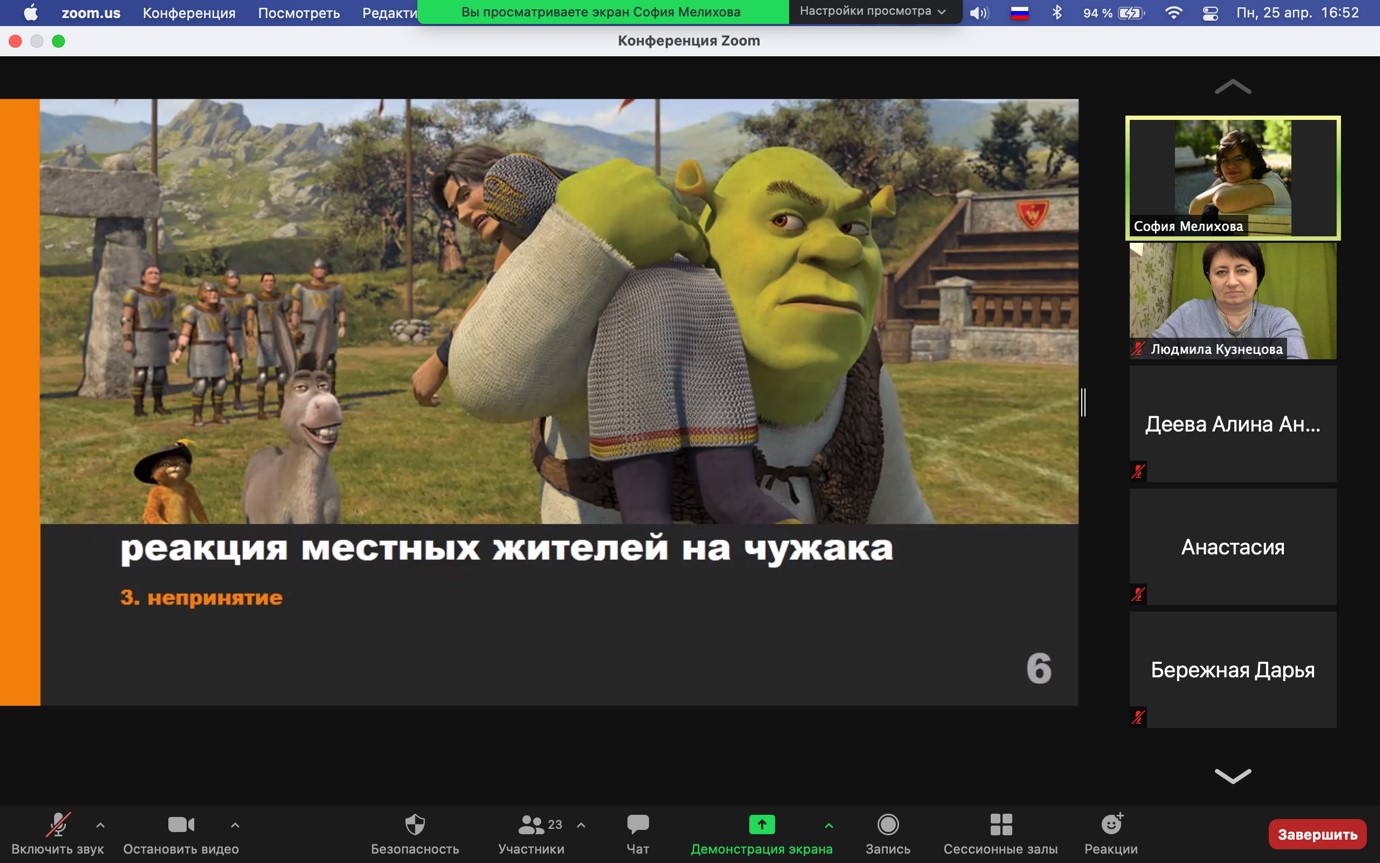Stop camera with Остановить видео
Viewport: 1380px width, 863px height.
pos(181,834)
